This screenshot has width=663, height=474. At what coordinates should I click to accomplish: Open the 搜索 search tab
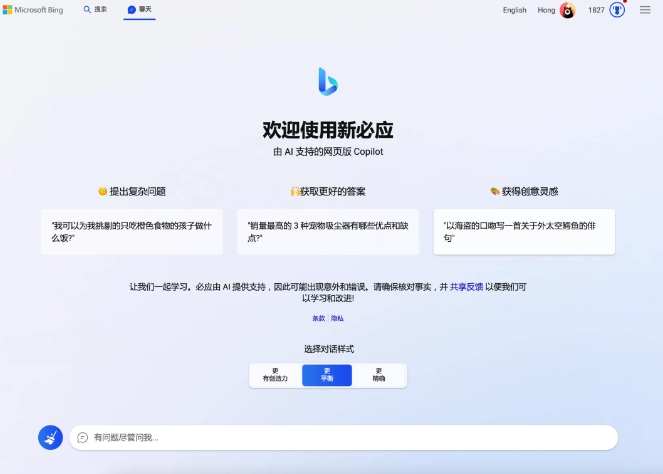click(95, 10)
